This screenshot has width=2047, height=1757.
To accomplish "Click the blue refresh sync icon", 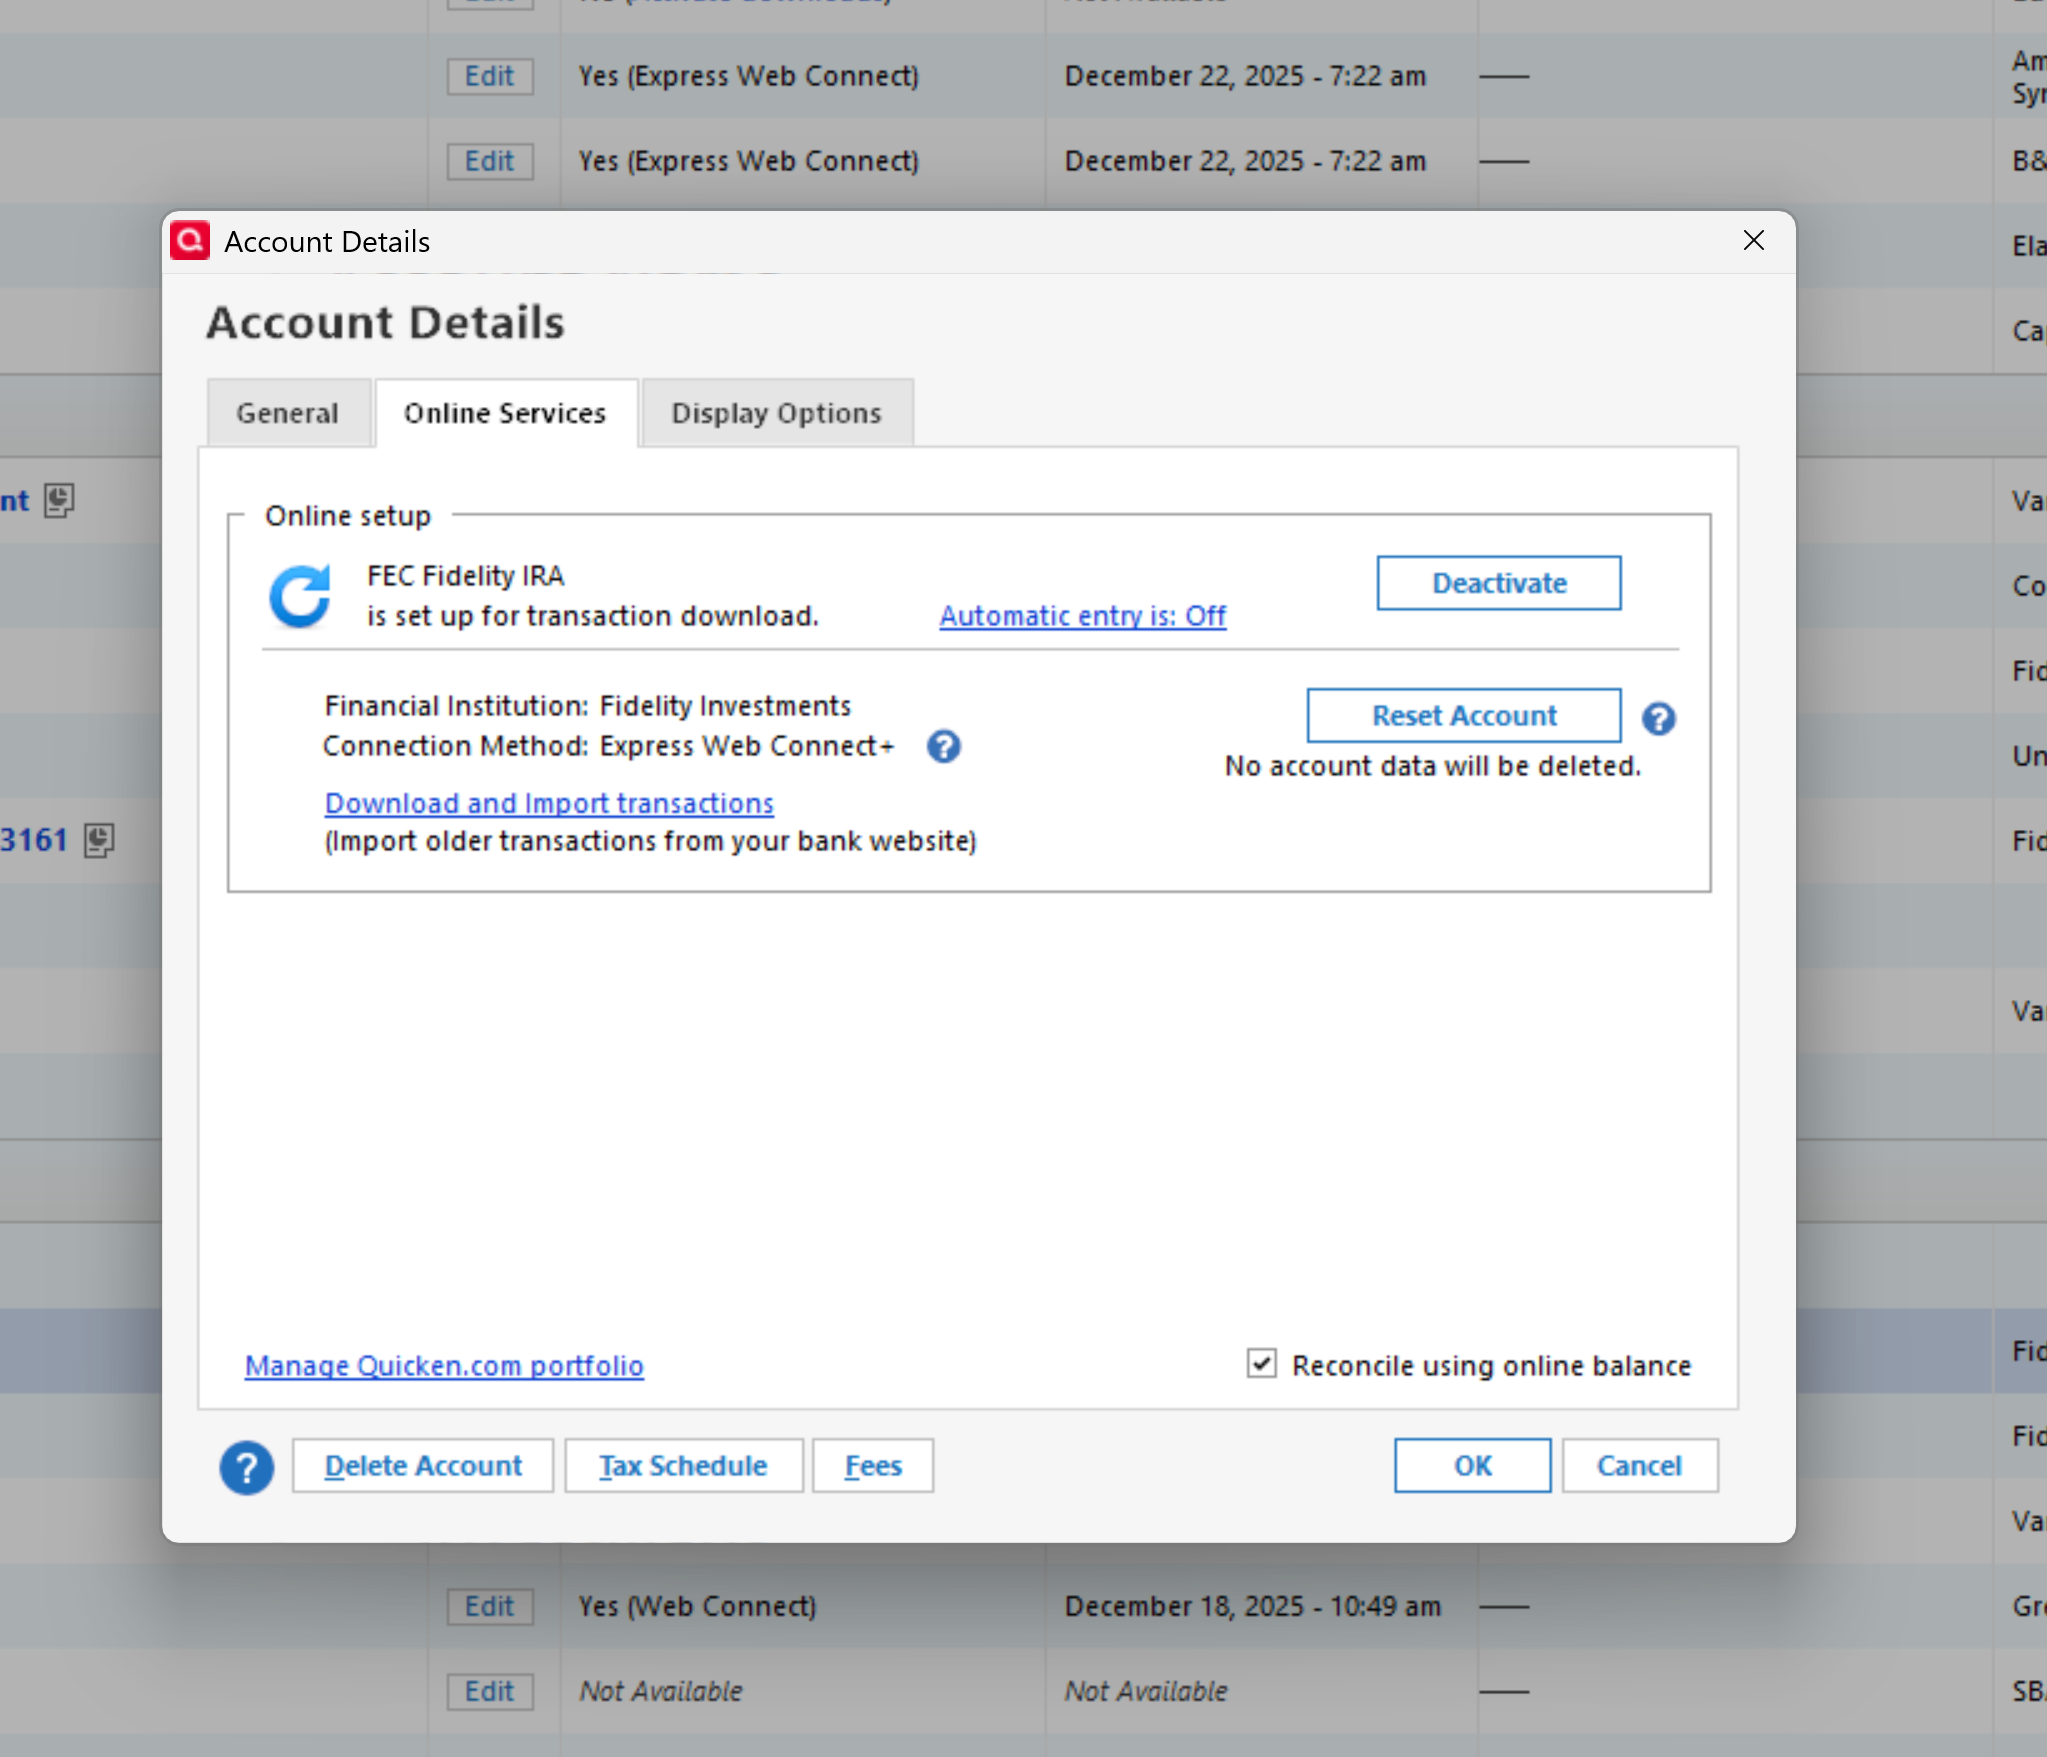I will [x=299, y=596].
